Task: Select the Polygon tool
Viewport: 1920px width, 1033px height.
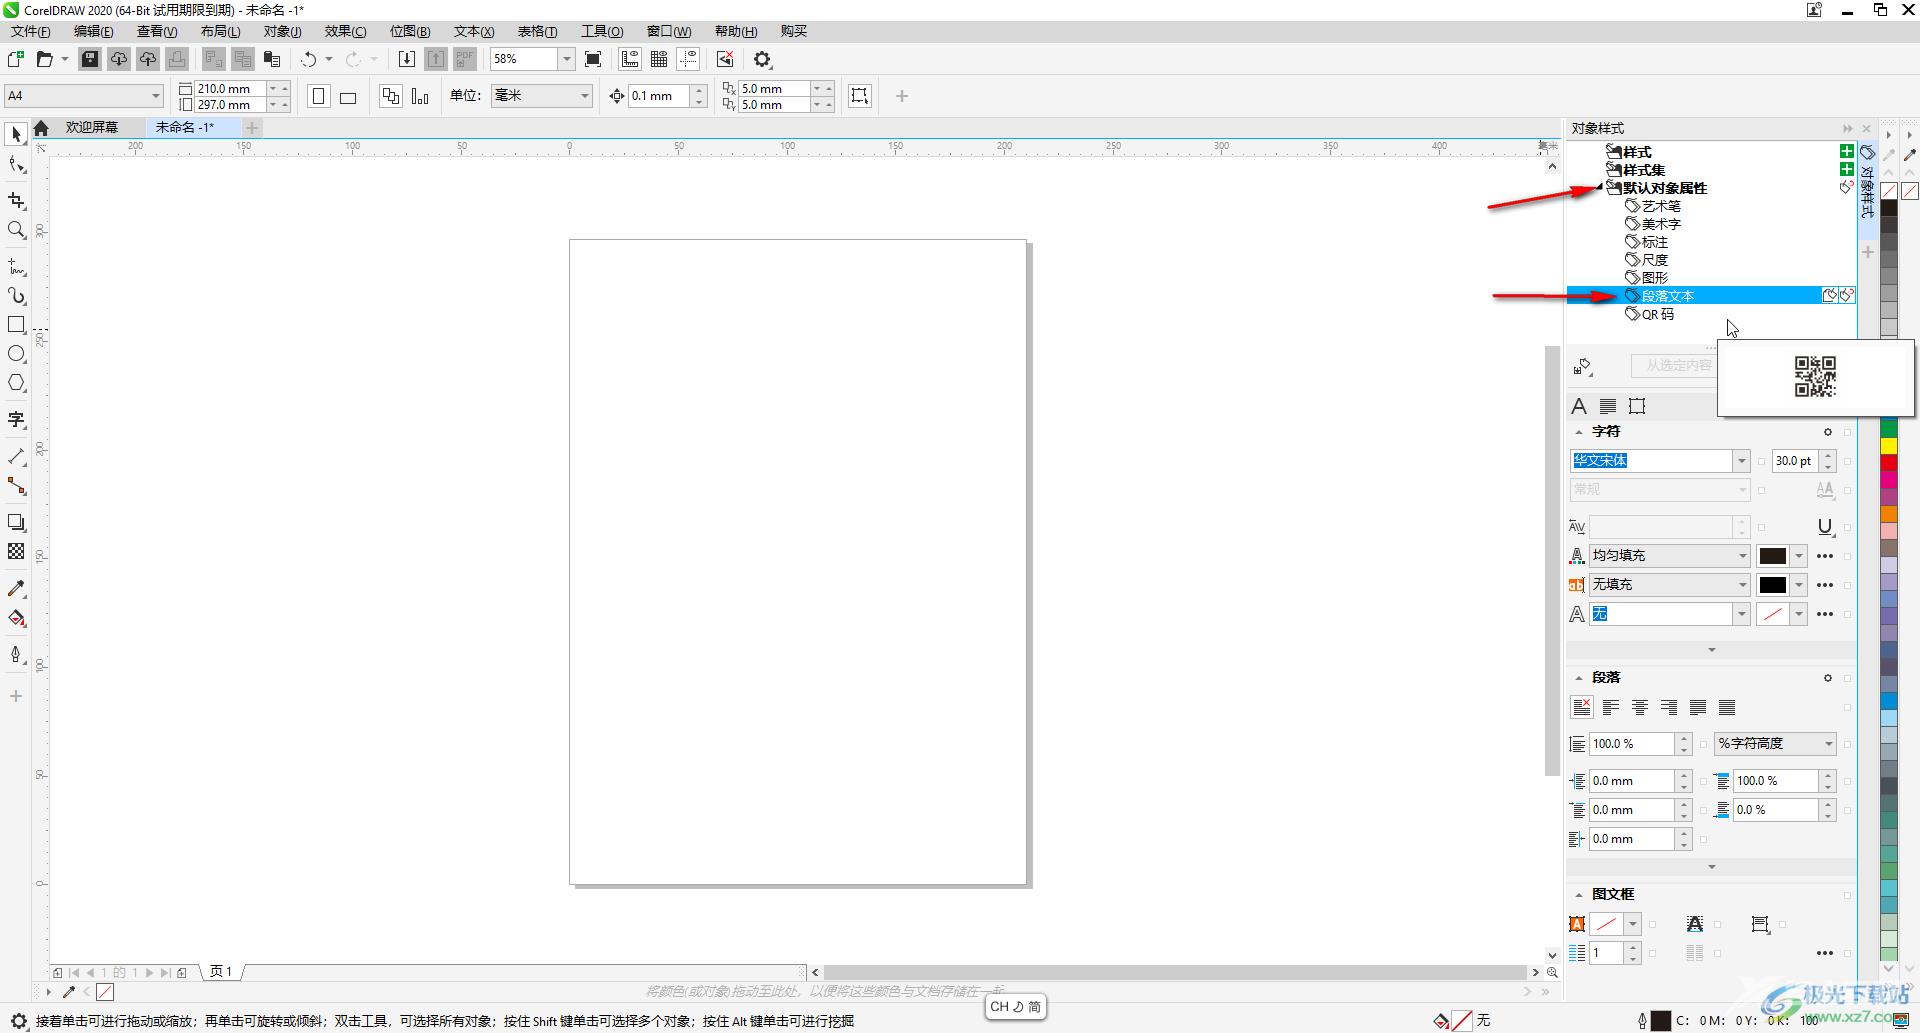Action: (x=16, y=383)
